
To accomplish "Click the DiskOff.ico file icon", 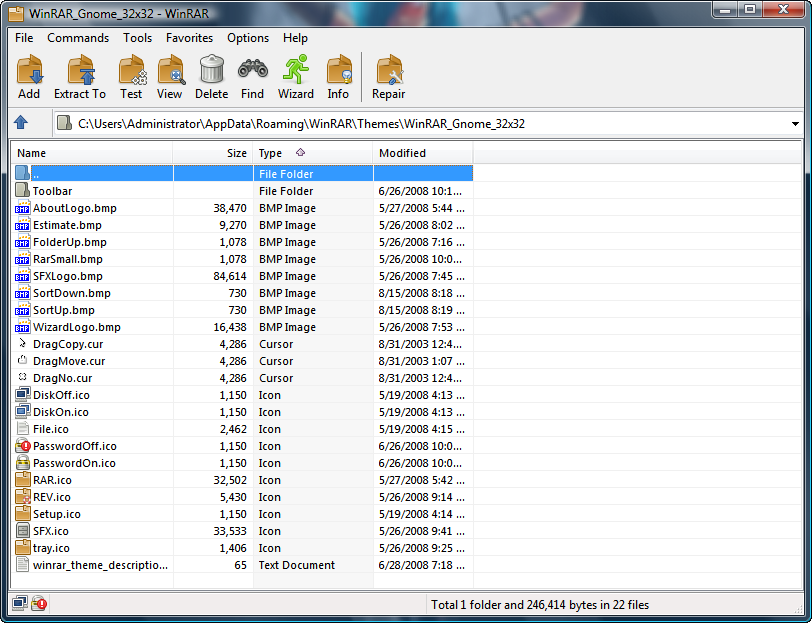I will [x=22, y=395].
